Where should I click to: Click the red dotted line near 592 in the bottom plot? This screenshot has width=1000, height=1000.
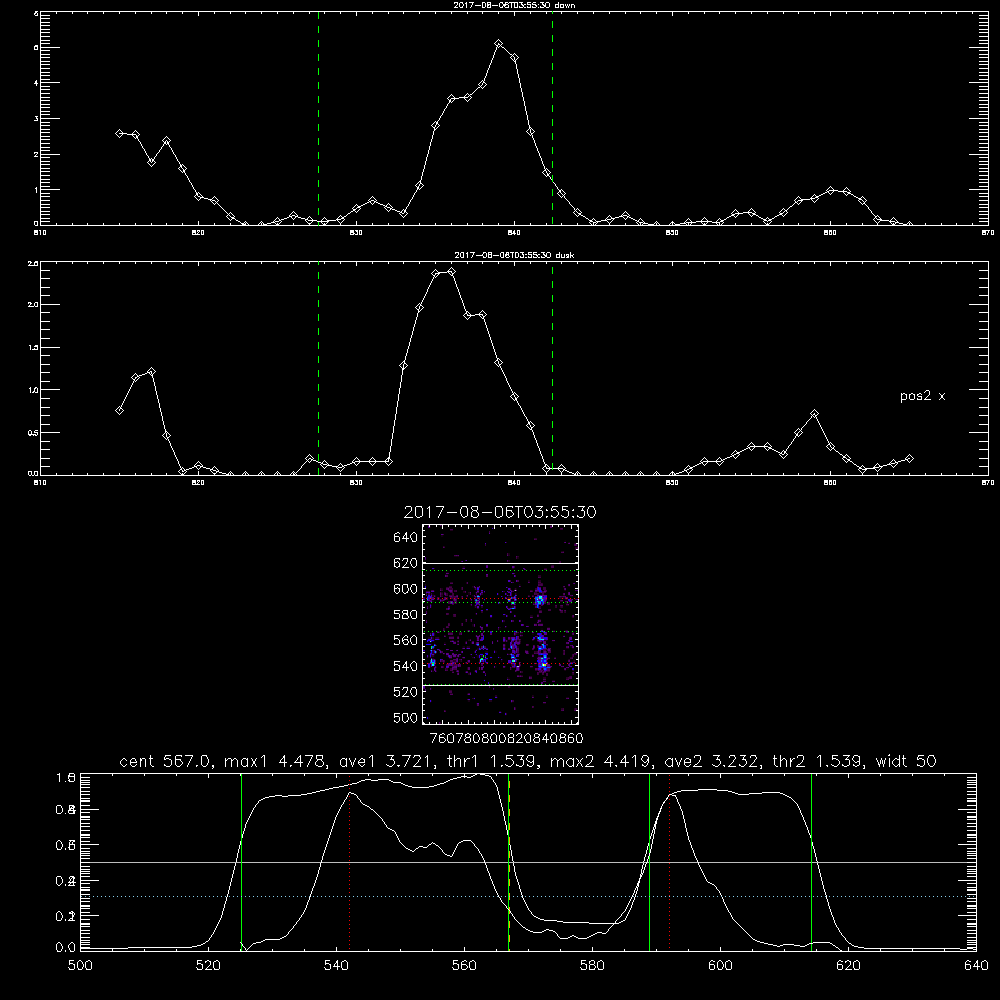pyautogui.click(x=669, y=862)
